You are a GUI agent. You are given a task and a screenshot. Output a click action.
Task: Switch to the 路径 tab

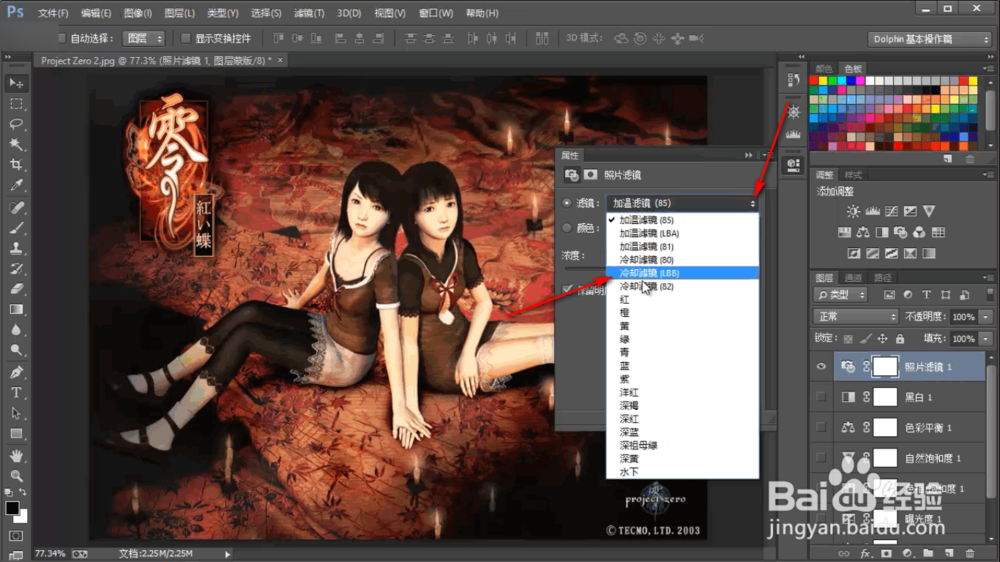883,277
